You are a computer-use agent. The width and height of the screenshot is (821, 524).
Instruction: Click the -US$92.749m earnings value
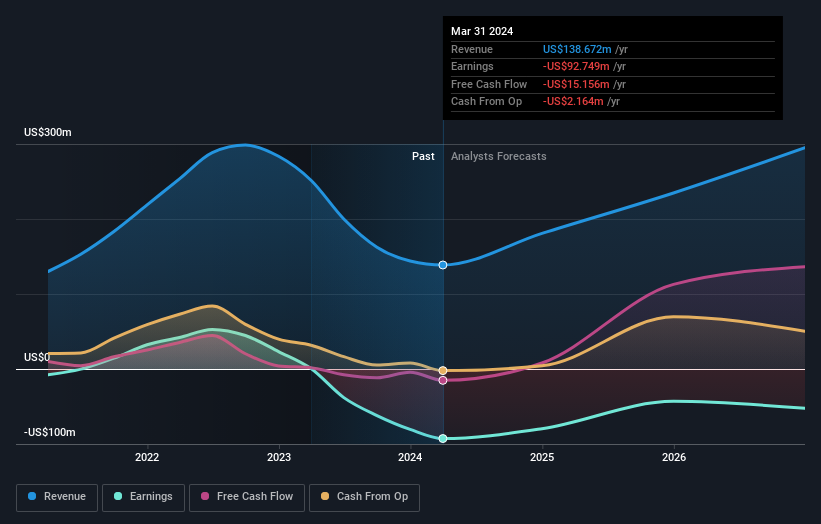coord(576,66)
